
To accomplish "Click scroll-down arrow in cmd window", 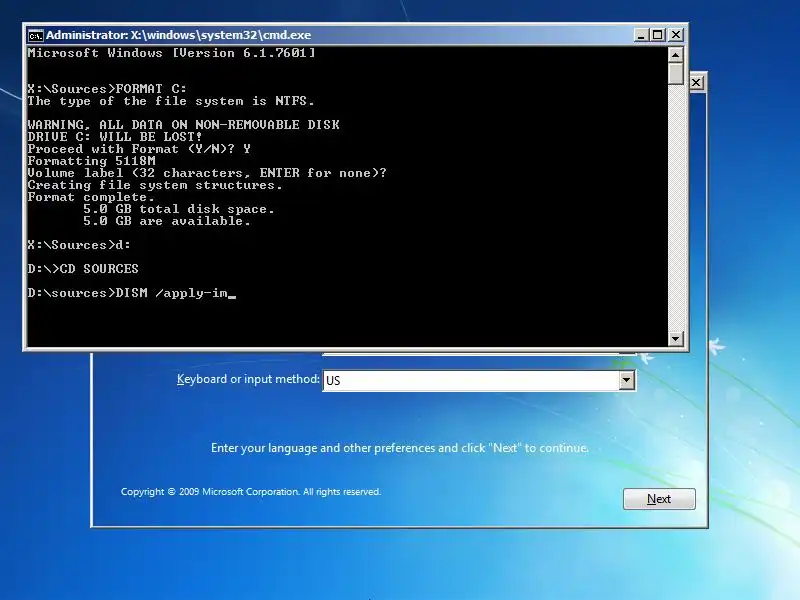I will tap(676, 338).
